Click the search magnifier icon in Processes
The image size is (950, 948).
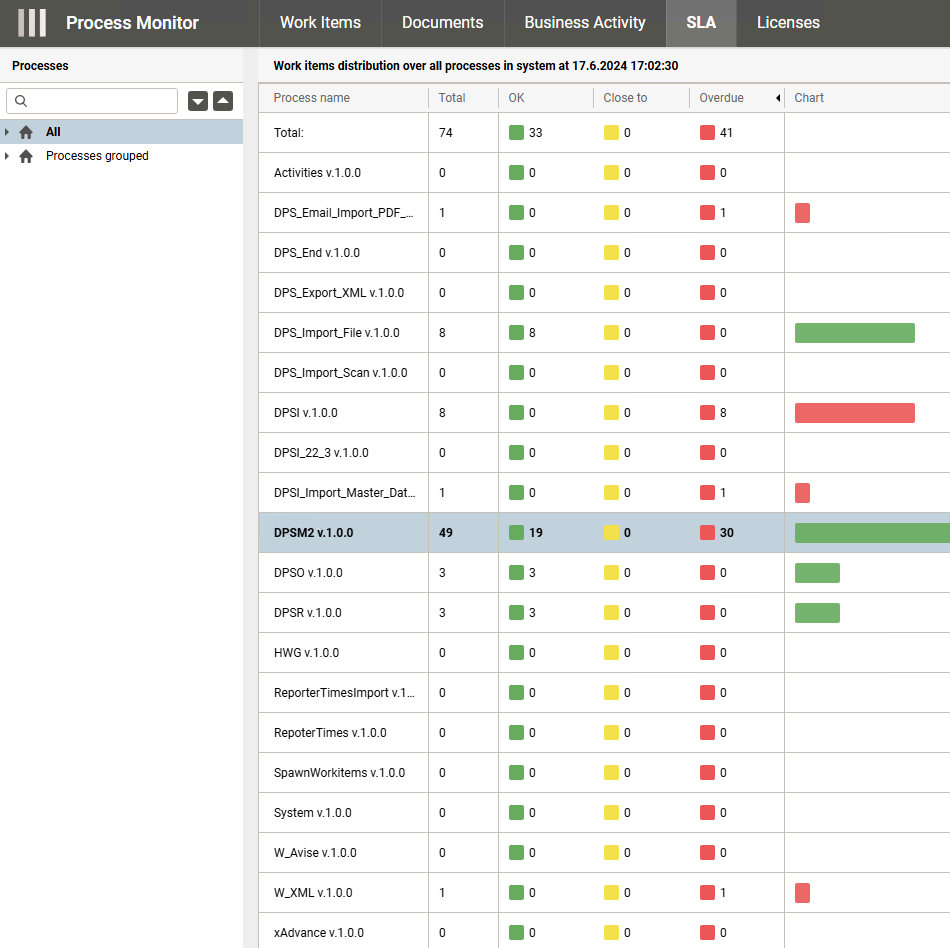tap(21, 101)
